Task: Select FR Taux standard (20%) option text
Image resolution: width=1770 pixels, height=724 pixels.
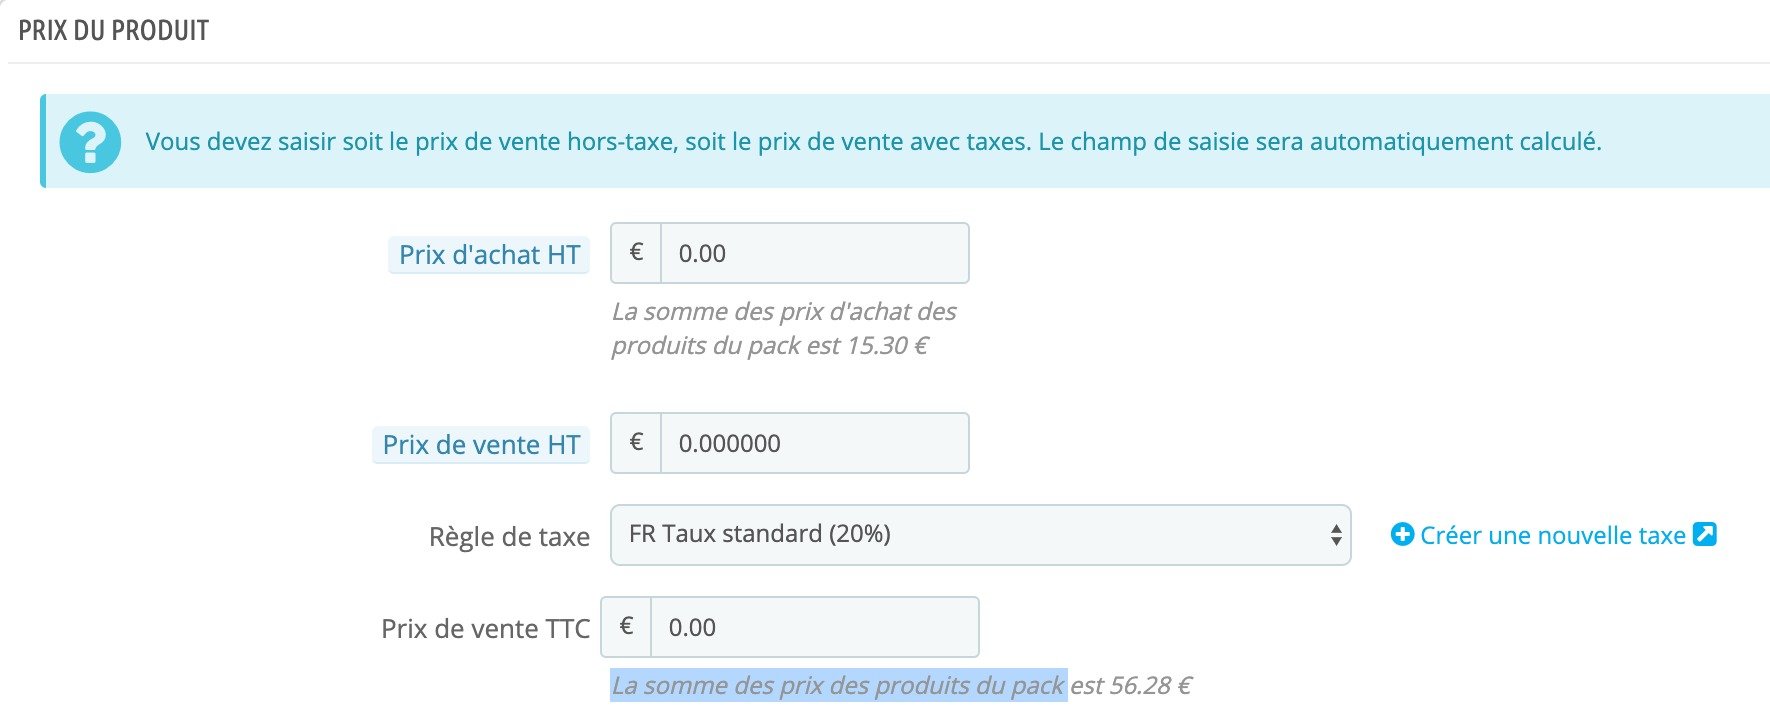Action: [760, 534]
